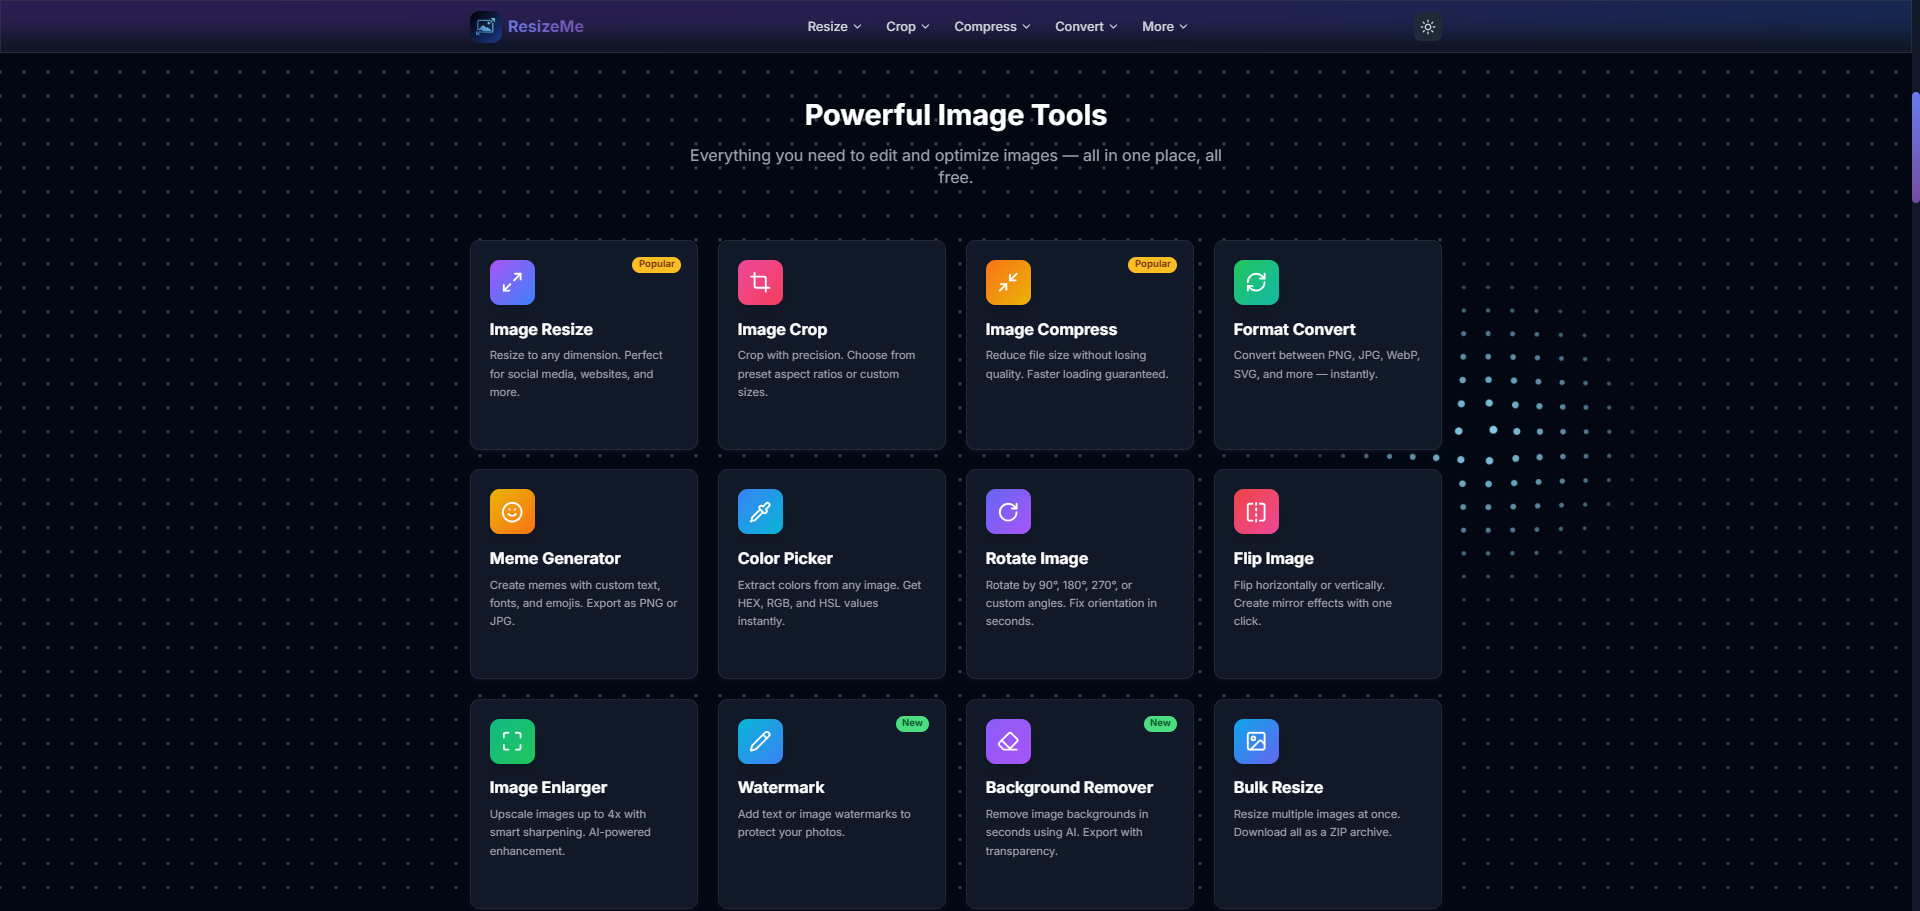Viewport: 1920px width, 911px height.
Task: Click the Meme Generator smiley icon
Action: coord(512,512)
